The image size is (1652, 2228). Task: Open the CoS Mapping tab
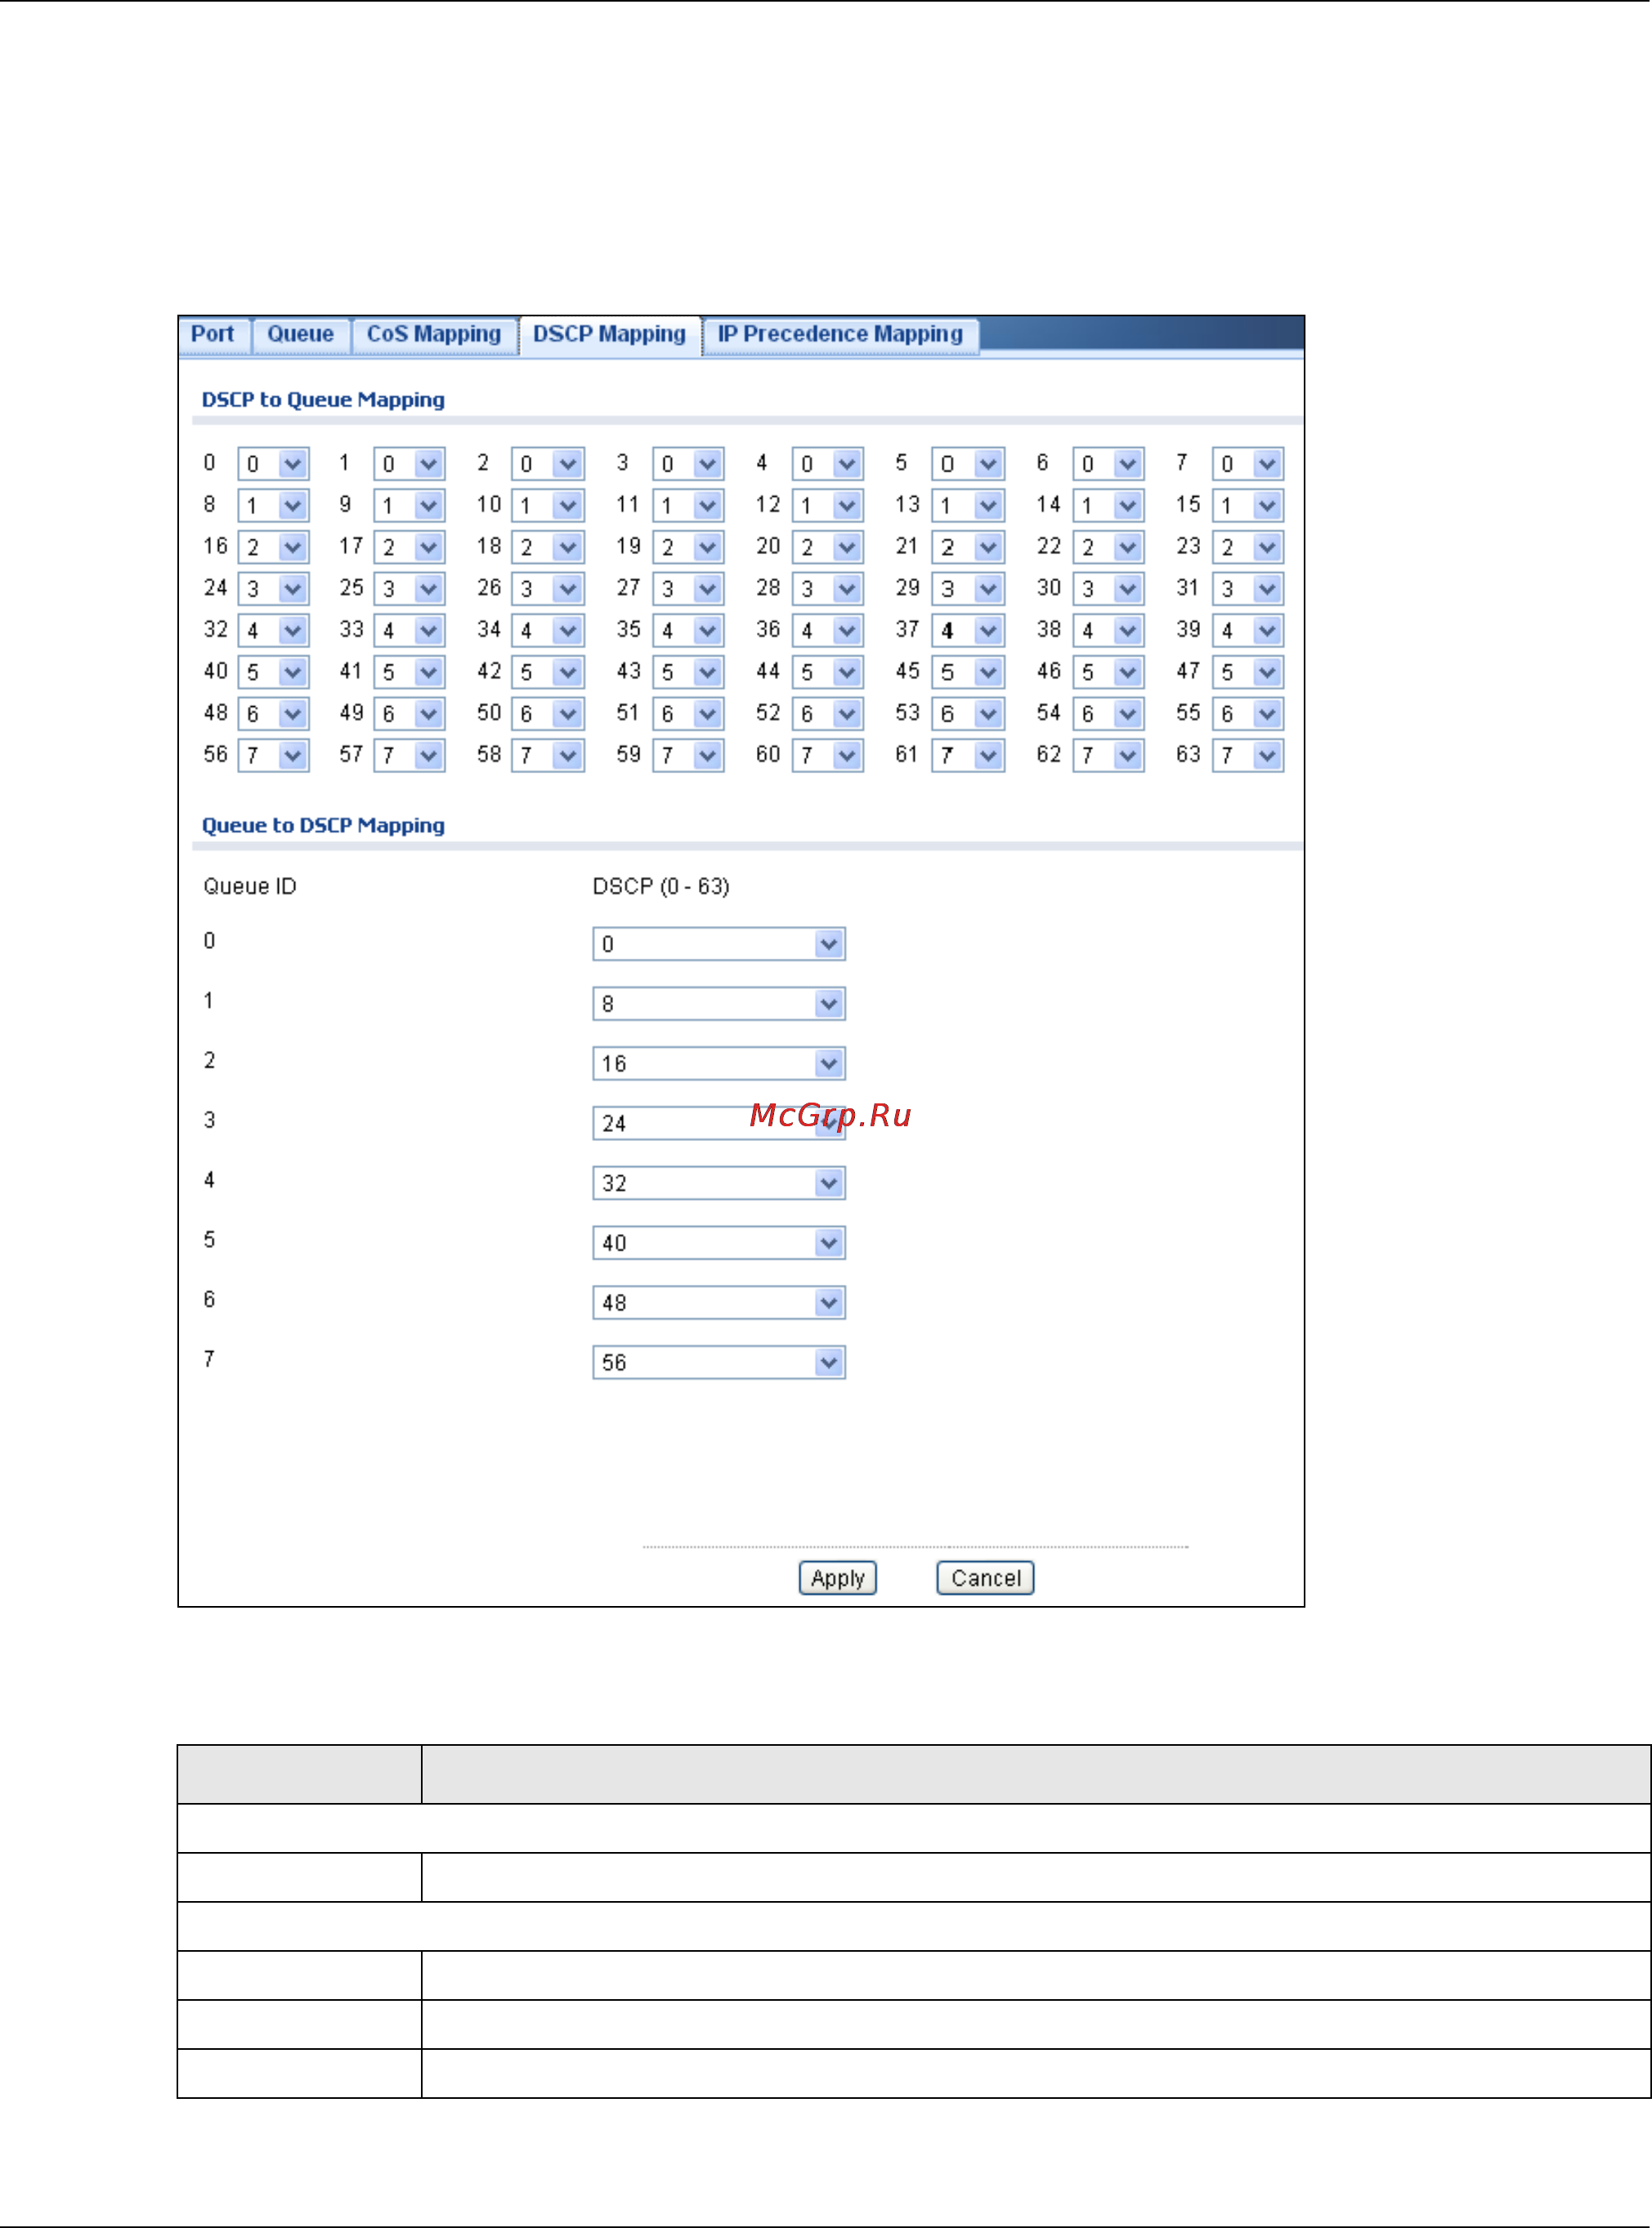click(434, 334)
